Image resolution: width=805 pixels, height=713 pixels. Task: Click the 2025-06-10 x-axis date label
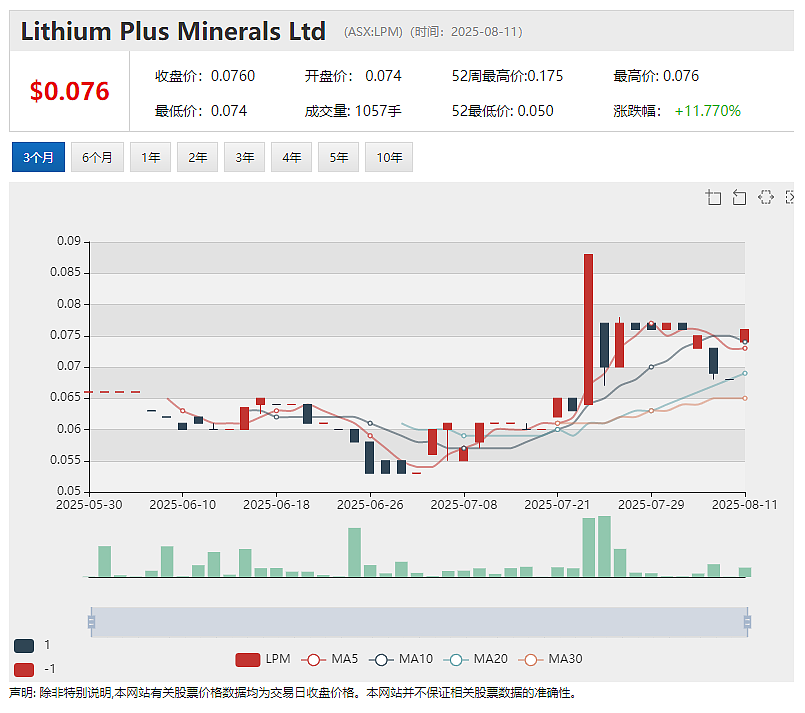point(183,505)
